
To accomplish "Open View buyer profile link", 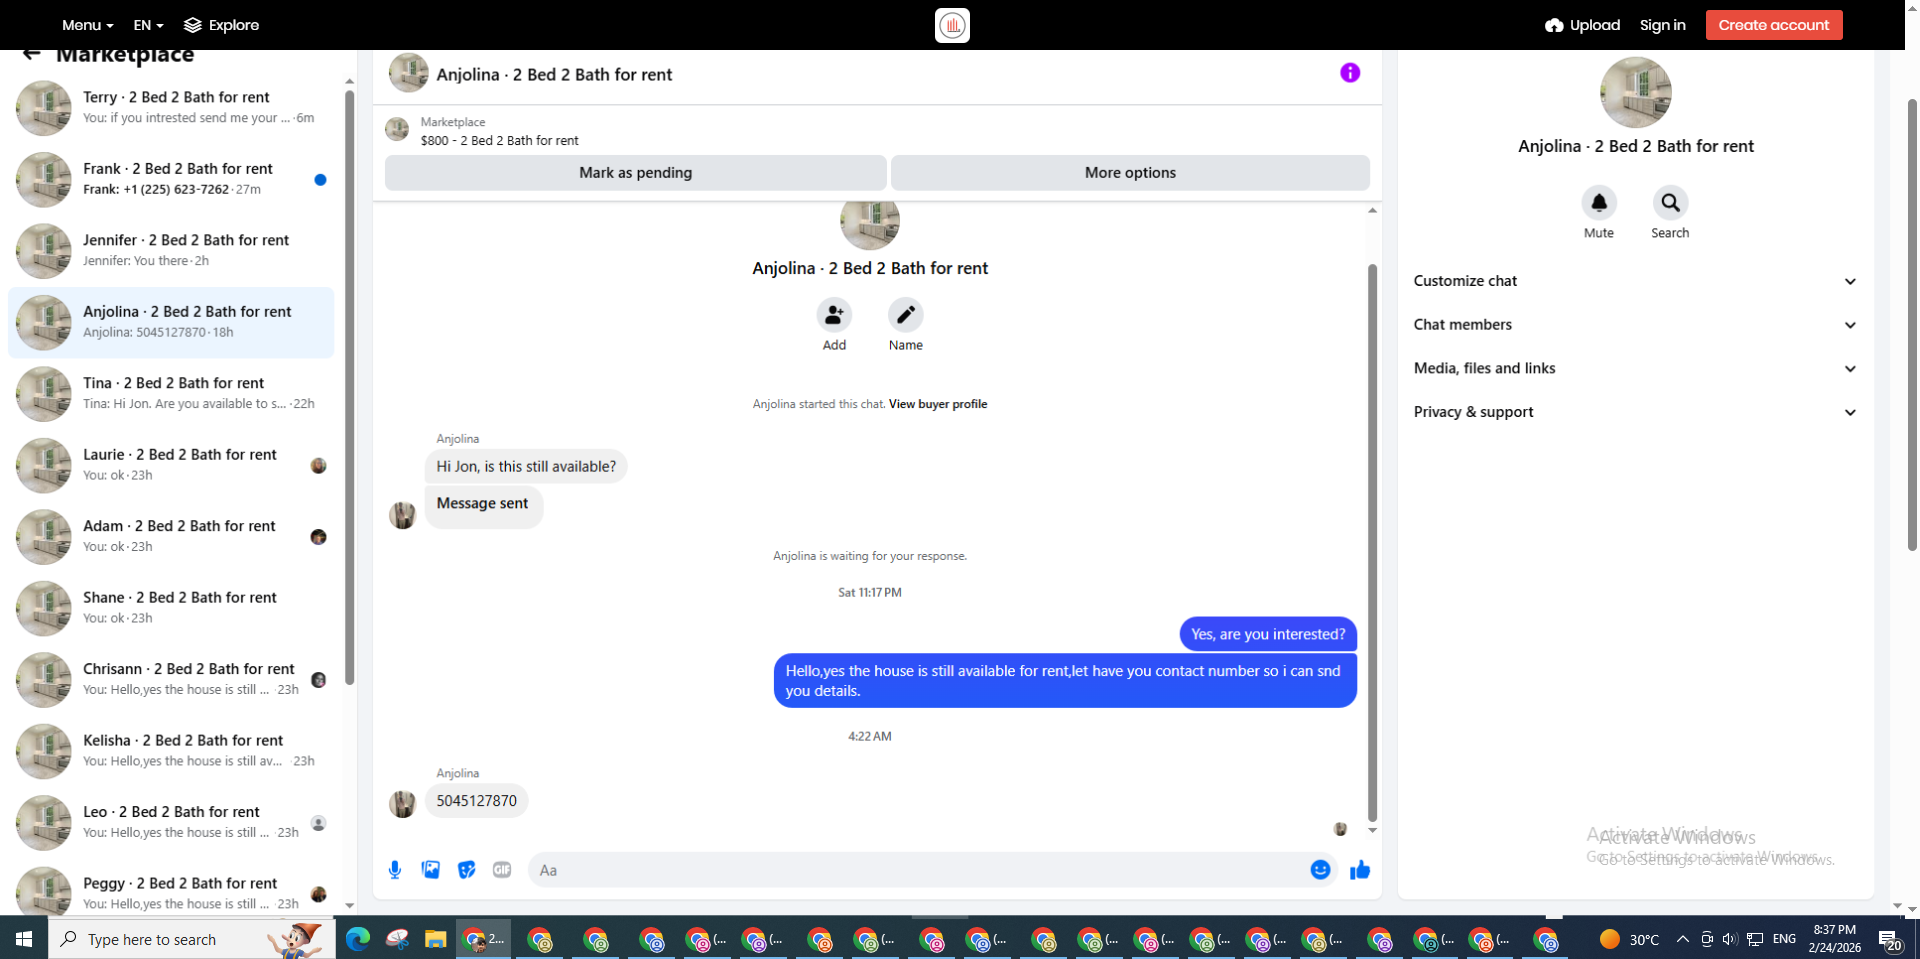I will coord(938,404).
